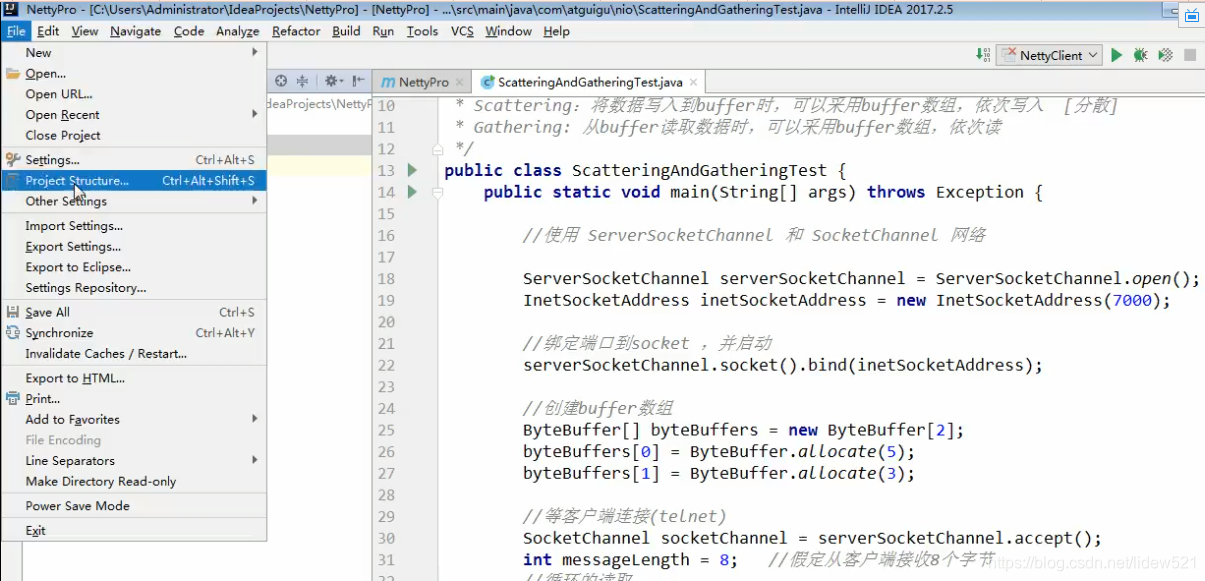Image resolution: width=1205 pixels, height=581 pixels.
Task: Select Print... menu item
Action: pos(134,399)
